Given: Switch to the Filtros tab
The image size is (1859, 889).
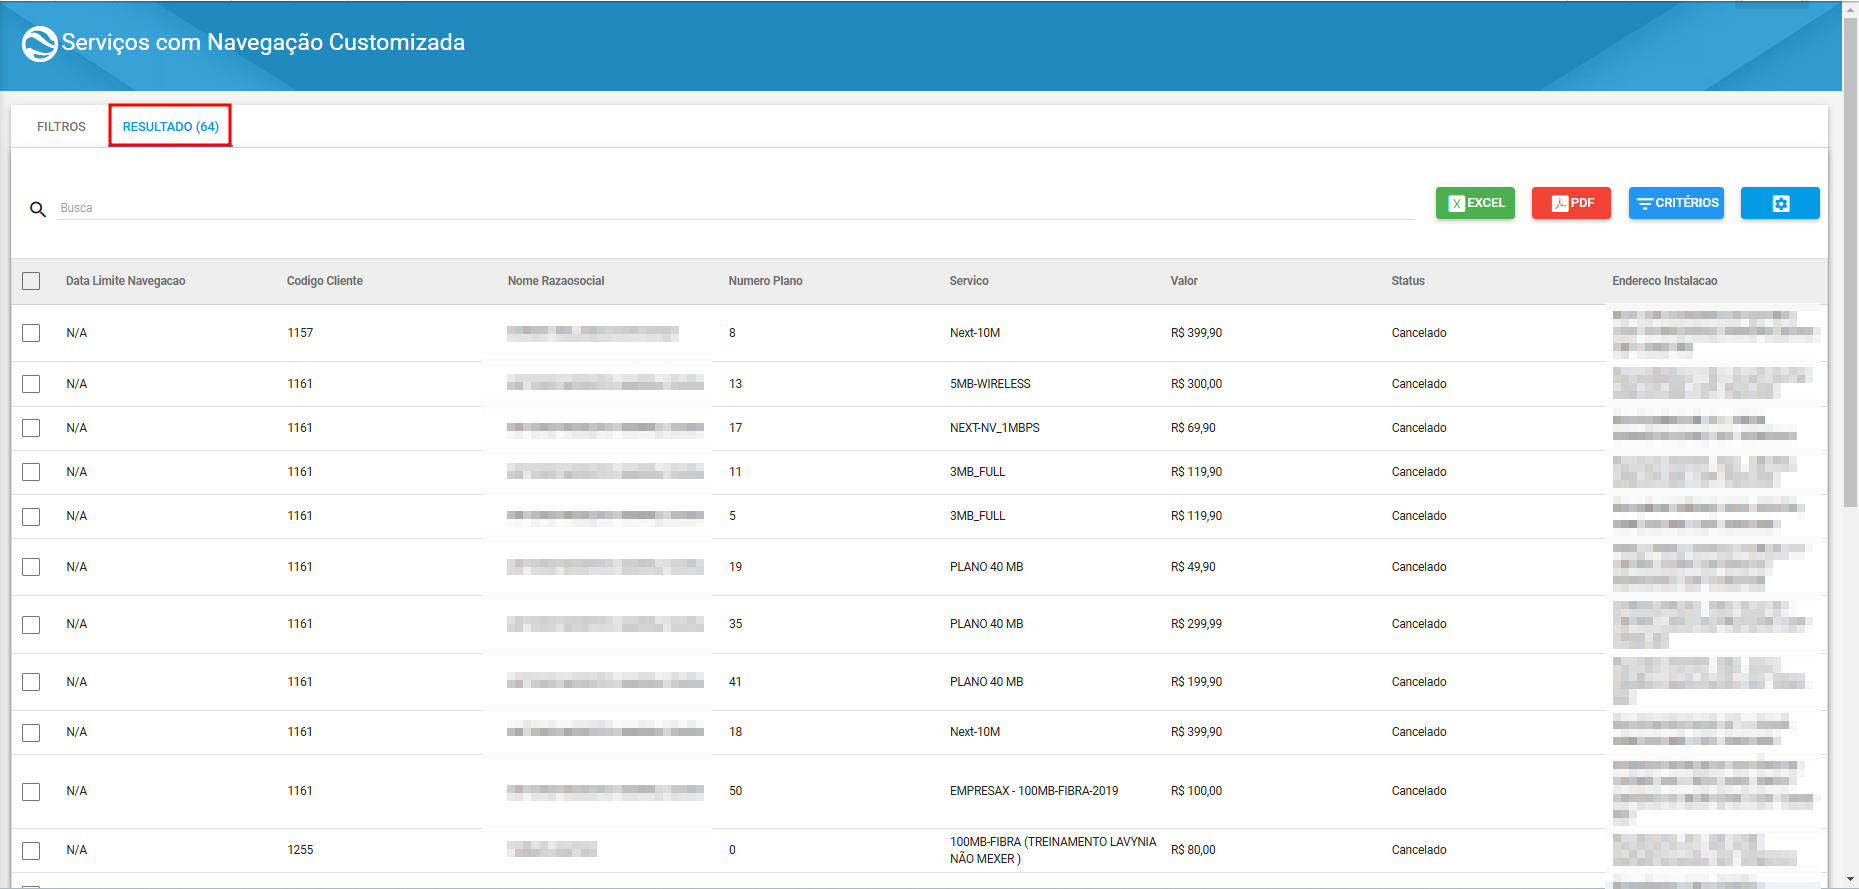Looking at the screenshot, I should (x=61, y=127).
